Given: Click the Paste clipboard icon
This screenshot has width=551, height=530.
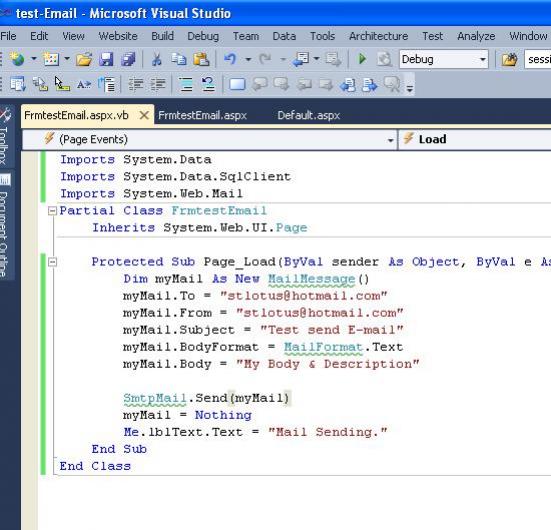Looking at the screenshot, I should 201,59.
